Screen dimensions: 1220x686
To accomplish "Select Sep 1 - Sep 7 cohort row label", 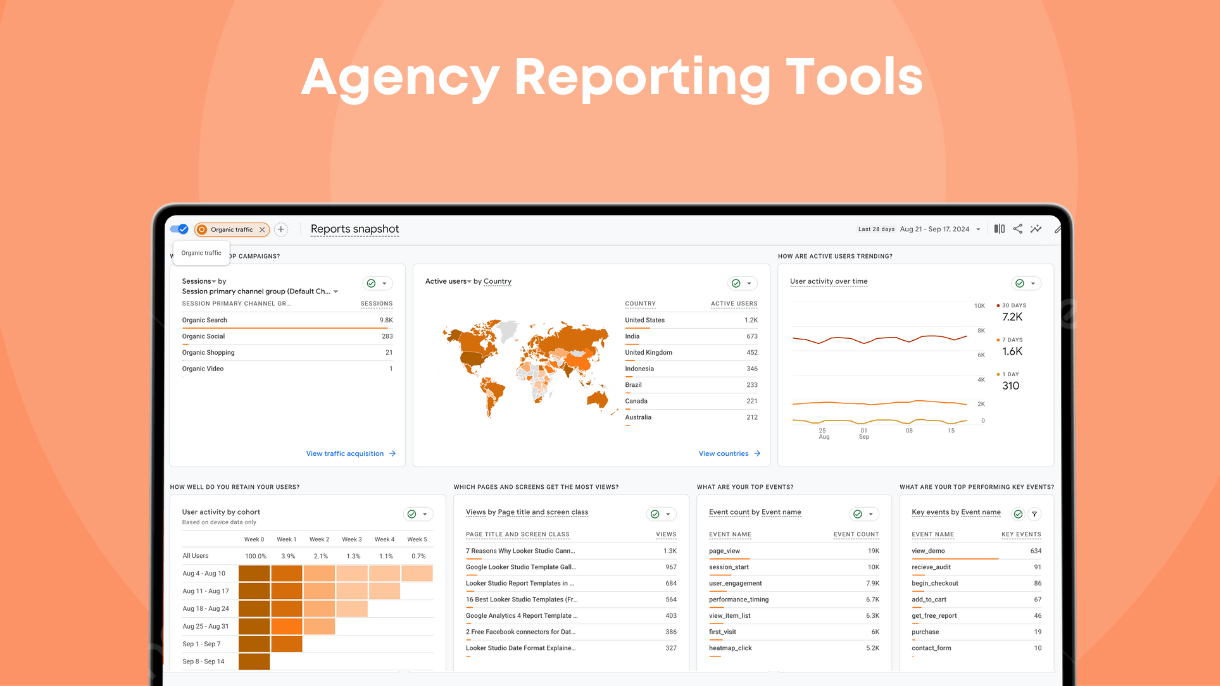I will (x=203, y=643).
